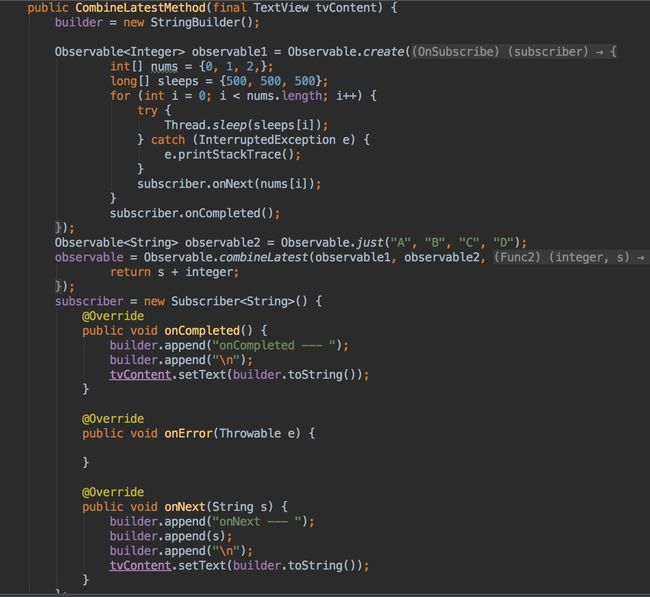650x597 pixels.
Task: Click the underlined "nums" array declaration
Action: (164, 66)
